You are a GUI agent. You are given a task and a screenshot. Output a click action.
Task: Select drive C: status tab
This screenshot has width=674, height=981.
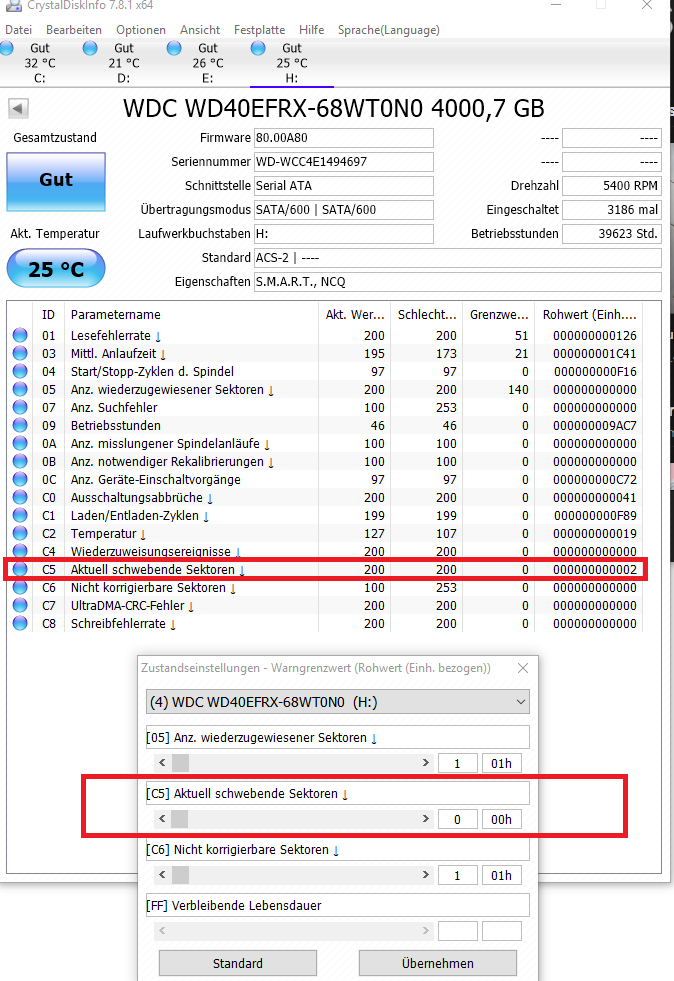[x=40, y=63]
